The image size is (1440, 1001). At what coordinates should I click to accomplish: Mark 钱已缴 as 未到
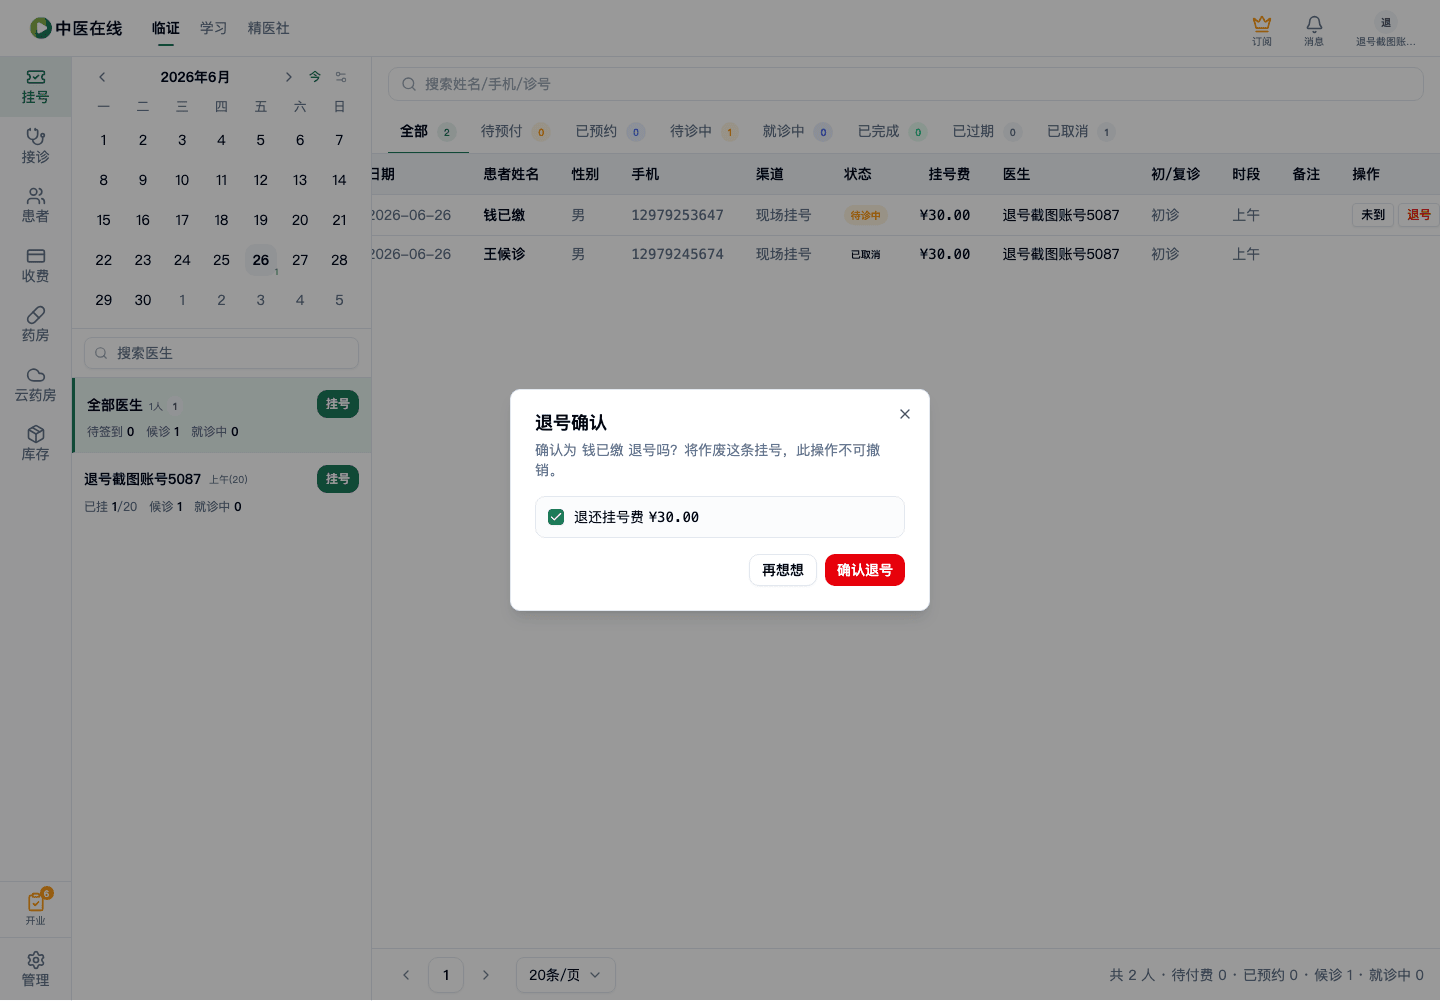pos(1373,215)
